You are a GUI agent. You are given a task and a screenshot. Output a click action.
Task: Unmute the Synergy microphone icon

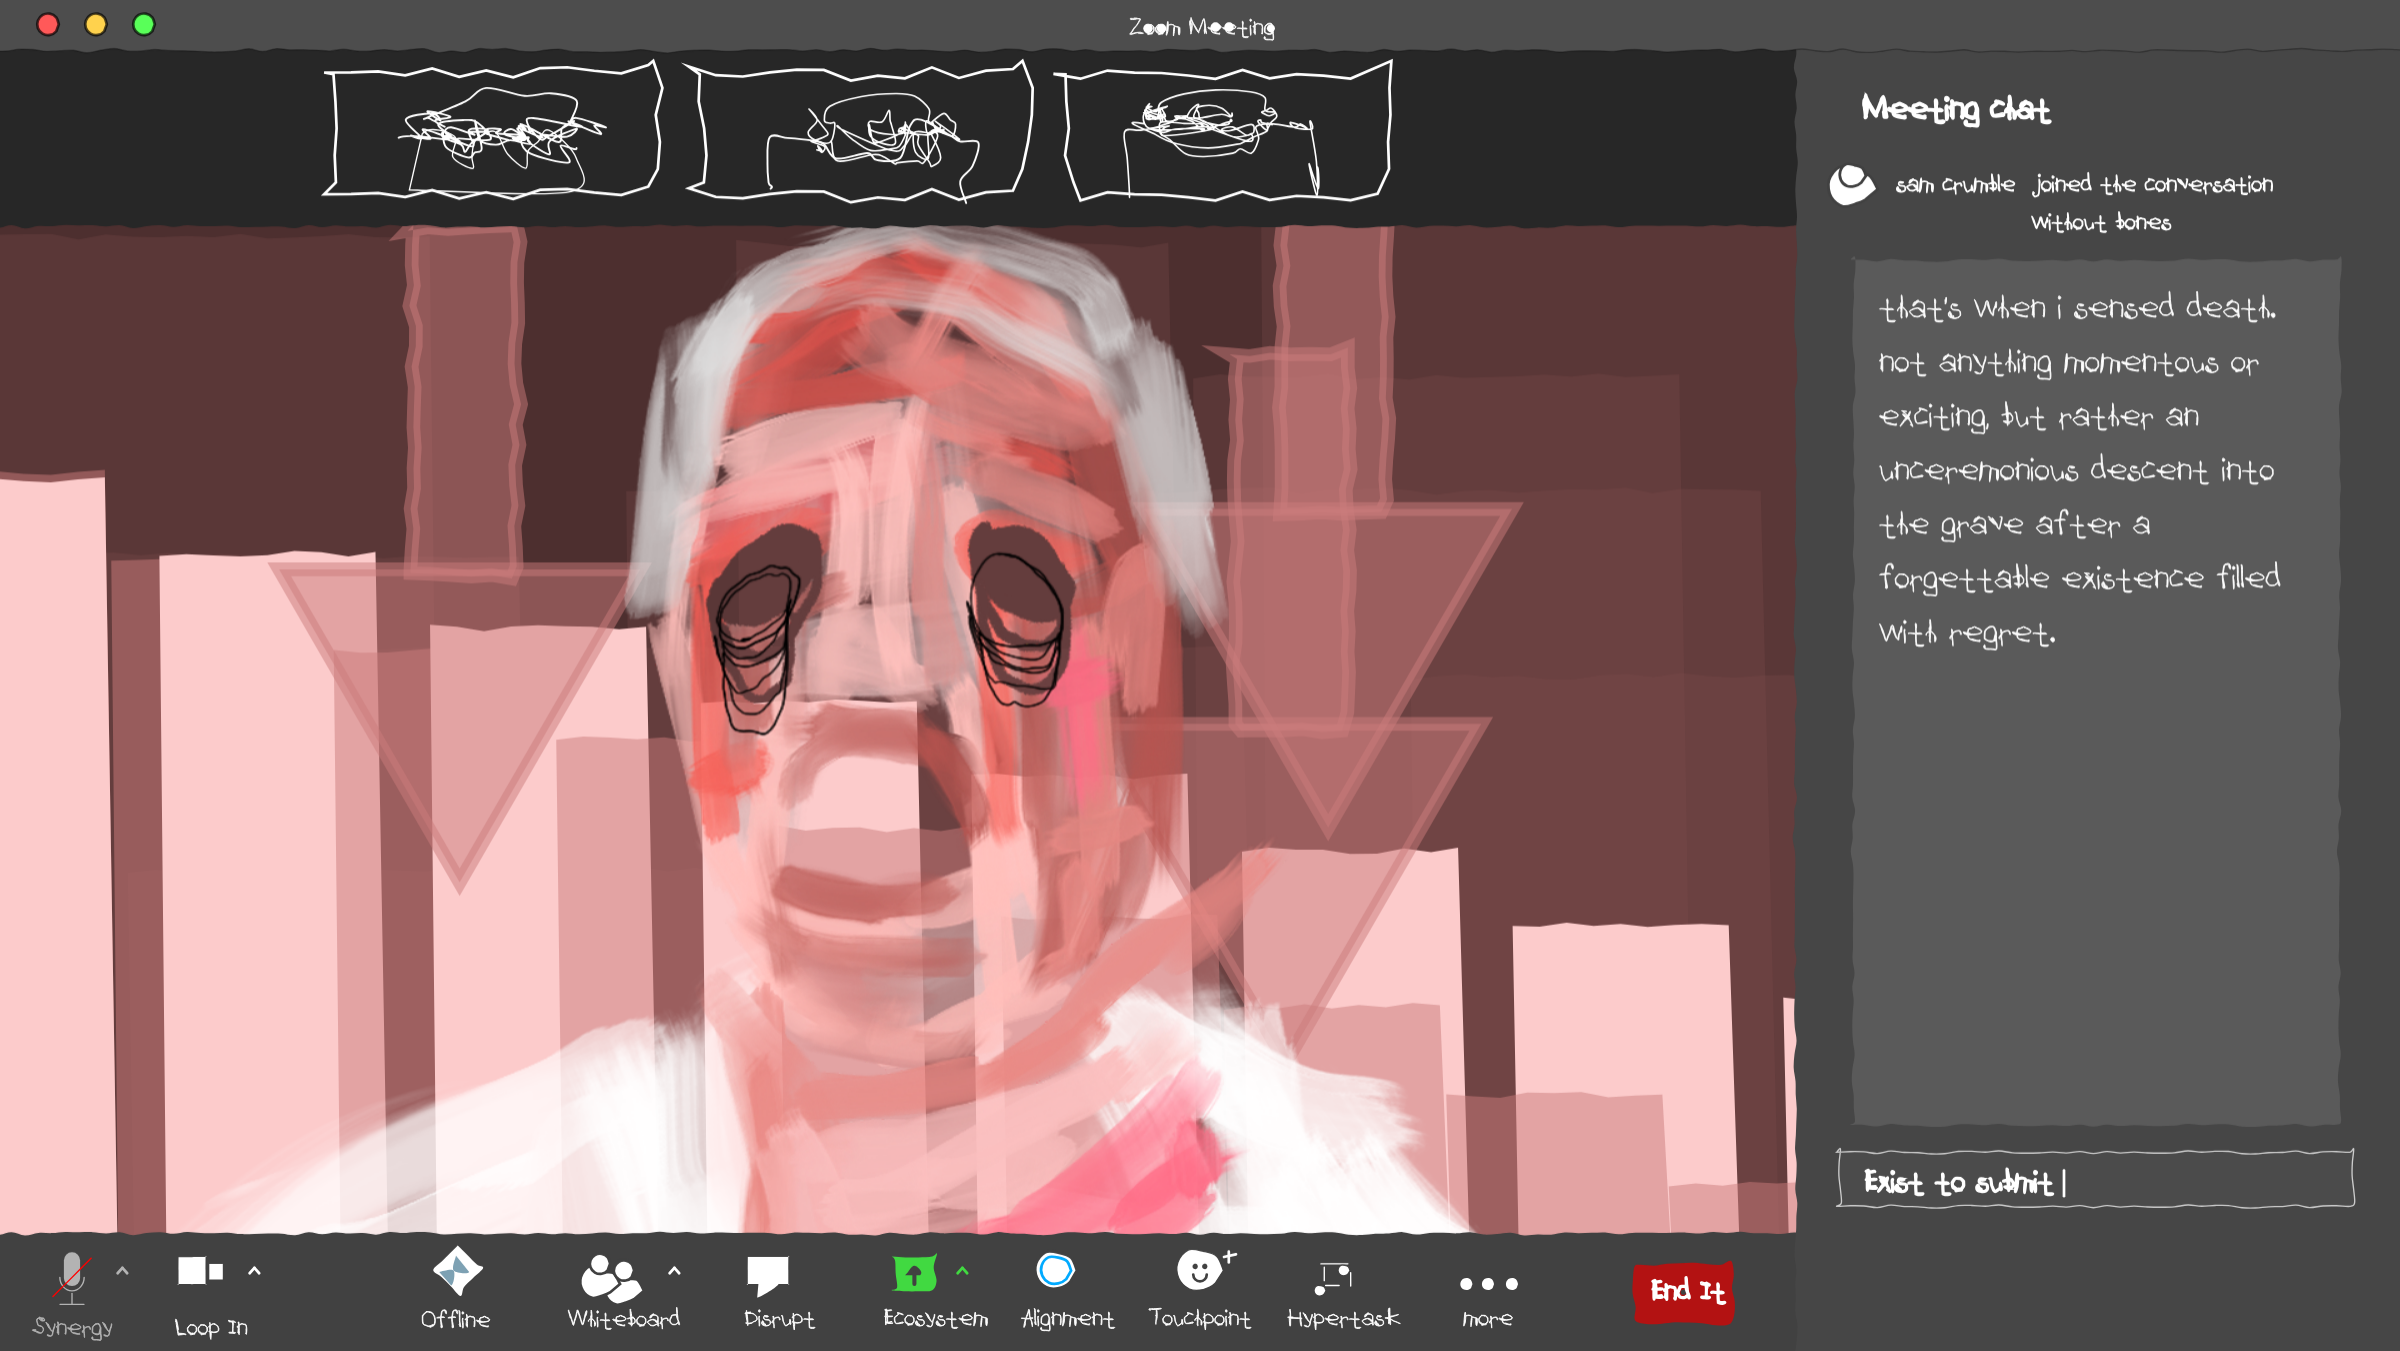coord(71,1278)
